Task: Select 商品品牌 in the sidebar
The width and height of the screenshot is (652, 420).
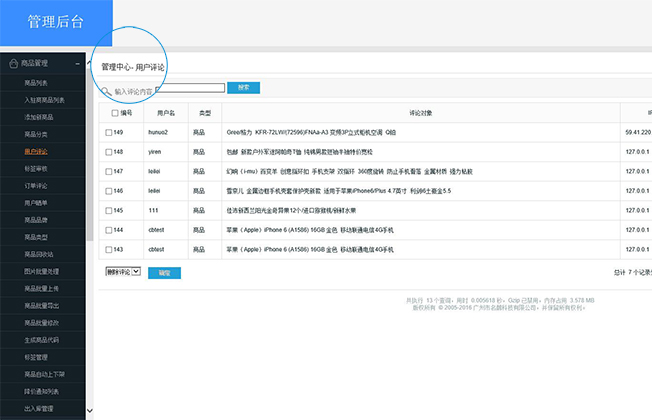Action: click(37, 219)
